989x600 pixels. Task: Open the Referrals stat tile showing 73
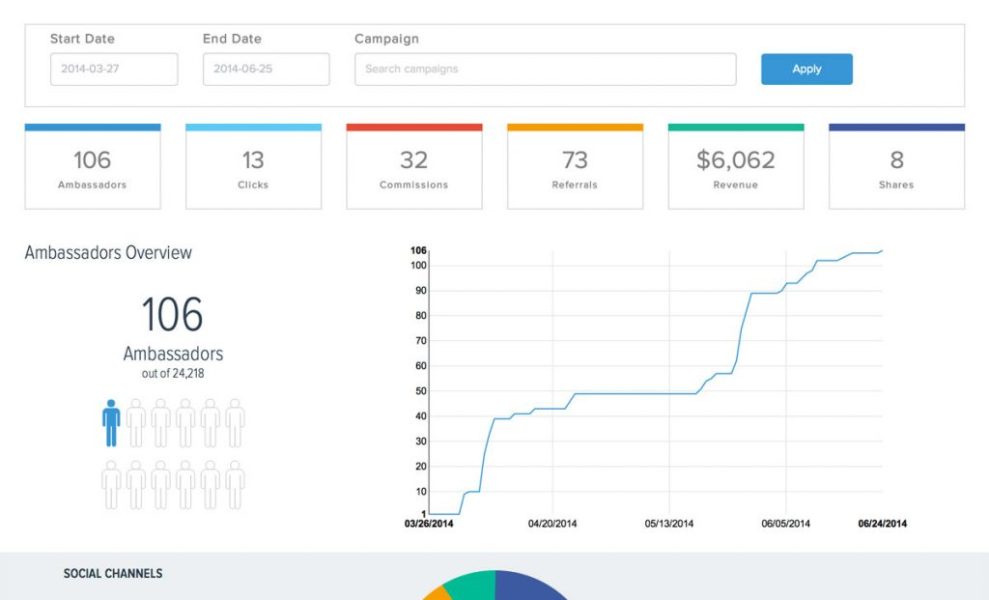point(575,165)
